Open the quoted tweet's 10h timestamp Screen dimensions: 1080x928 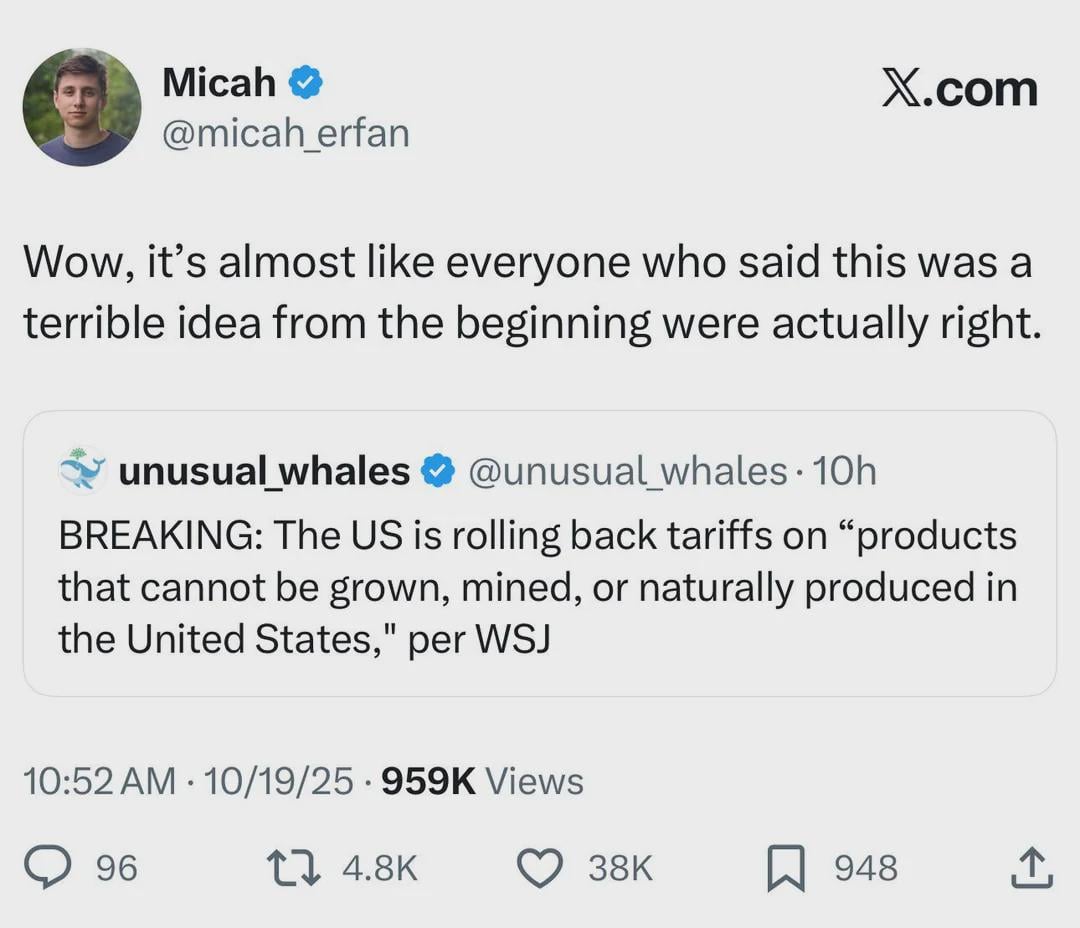click(x=845, y=470)
